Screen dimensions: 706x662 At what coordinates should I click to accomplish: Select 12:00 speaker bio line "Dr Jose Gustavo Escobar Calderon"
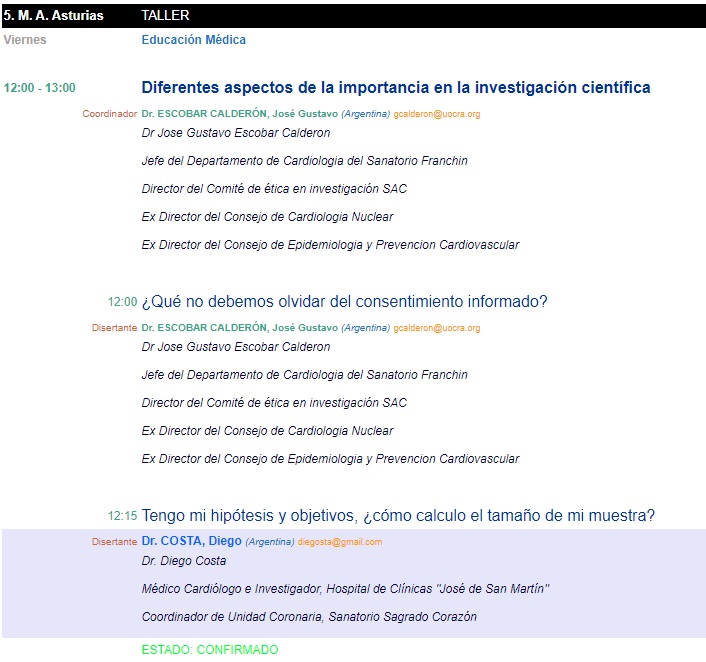236,346
